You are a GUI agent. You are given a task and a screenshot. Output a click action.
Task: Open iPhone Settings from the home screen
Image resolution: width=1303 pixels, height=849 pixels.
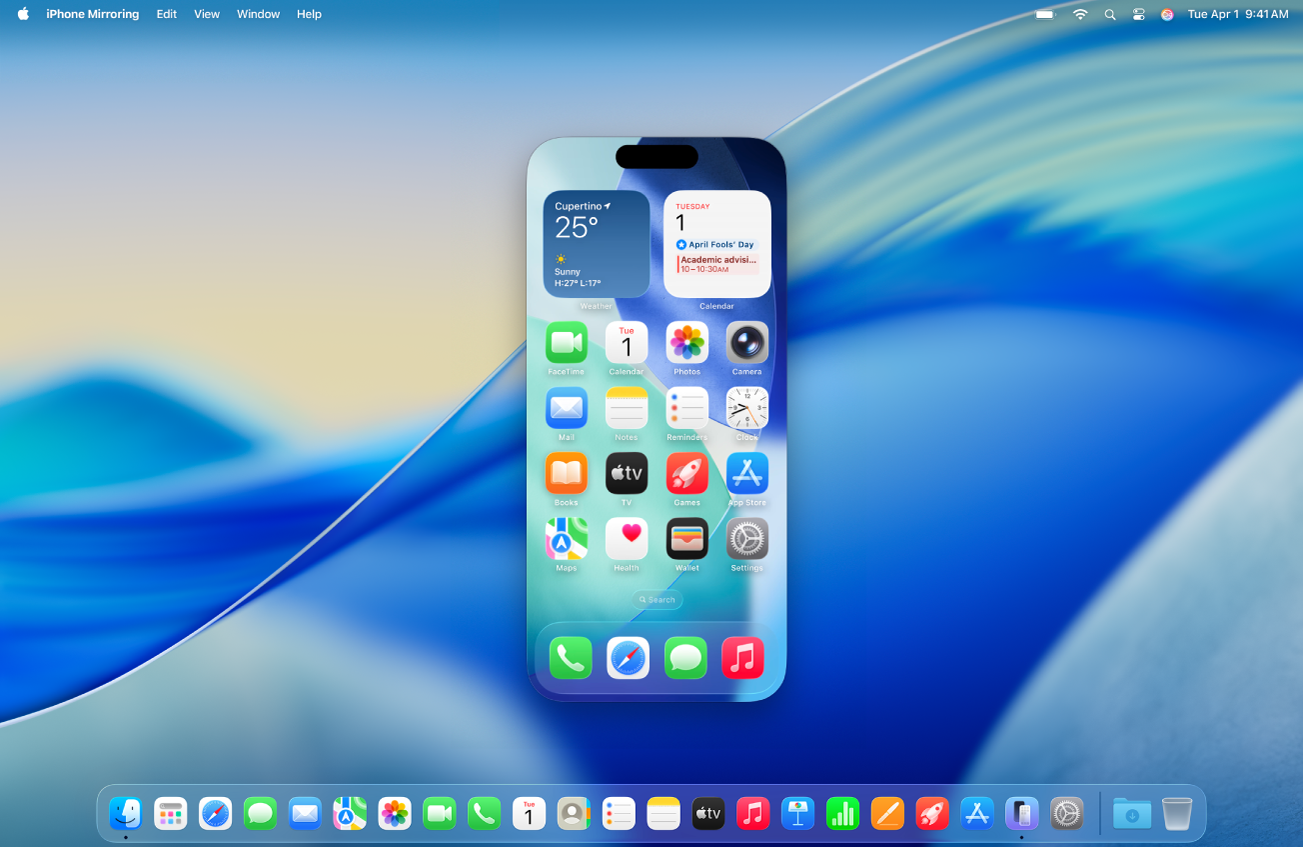(746, 540)
